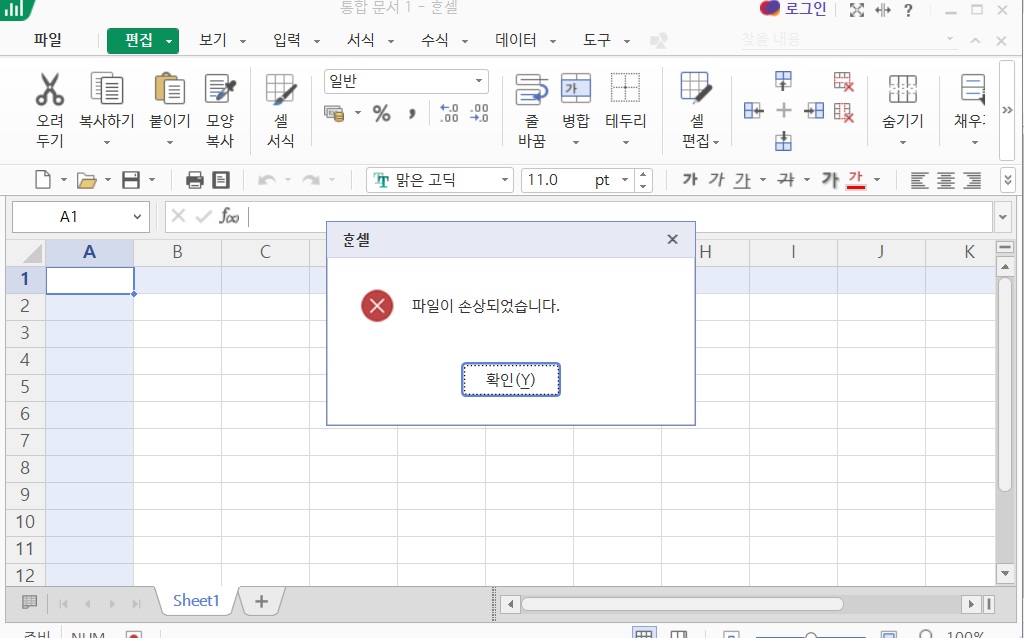Apply percent style with % icon

(x=381, y=114)
